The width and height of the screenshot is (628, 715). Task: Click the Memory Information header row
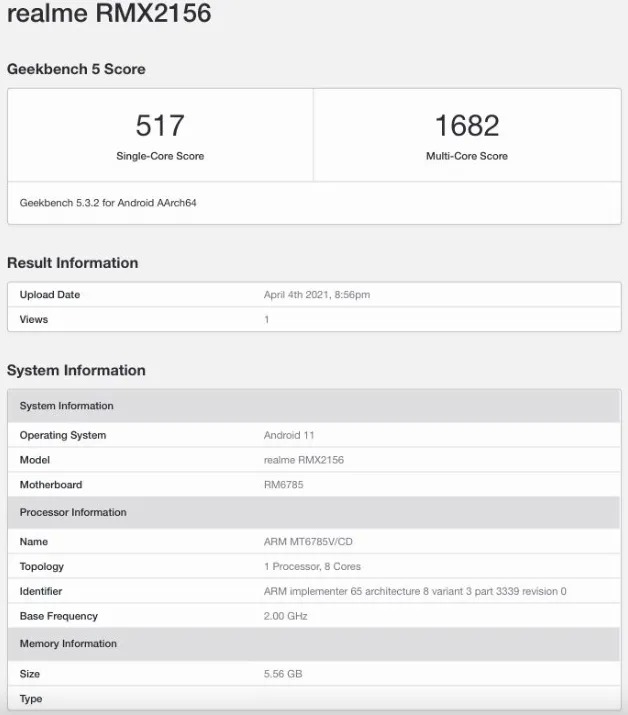coord(314,643)
